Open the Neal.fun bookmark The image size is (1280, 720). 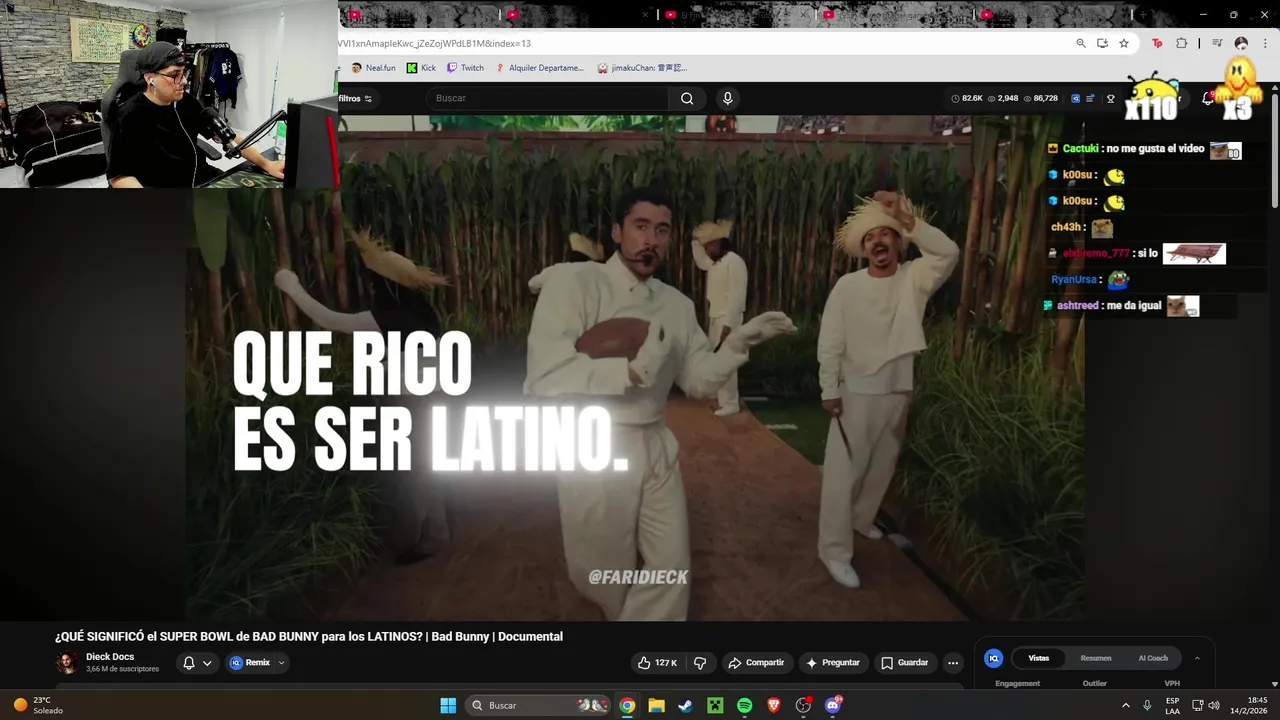coord(373,68)
